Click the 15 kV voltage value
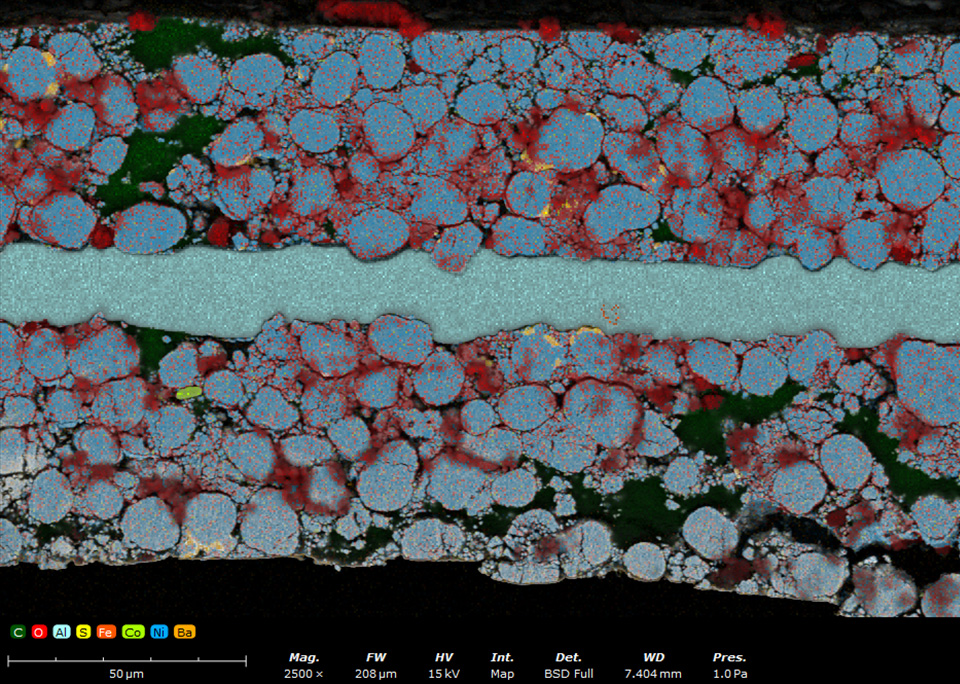Viewport: 960px width, 684px height. pos(444,674)
